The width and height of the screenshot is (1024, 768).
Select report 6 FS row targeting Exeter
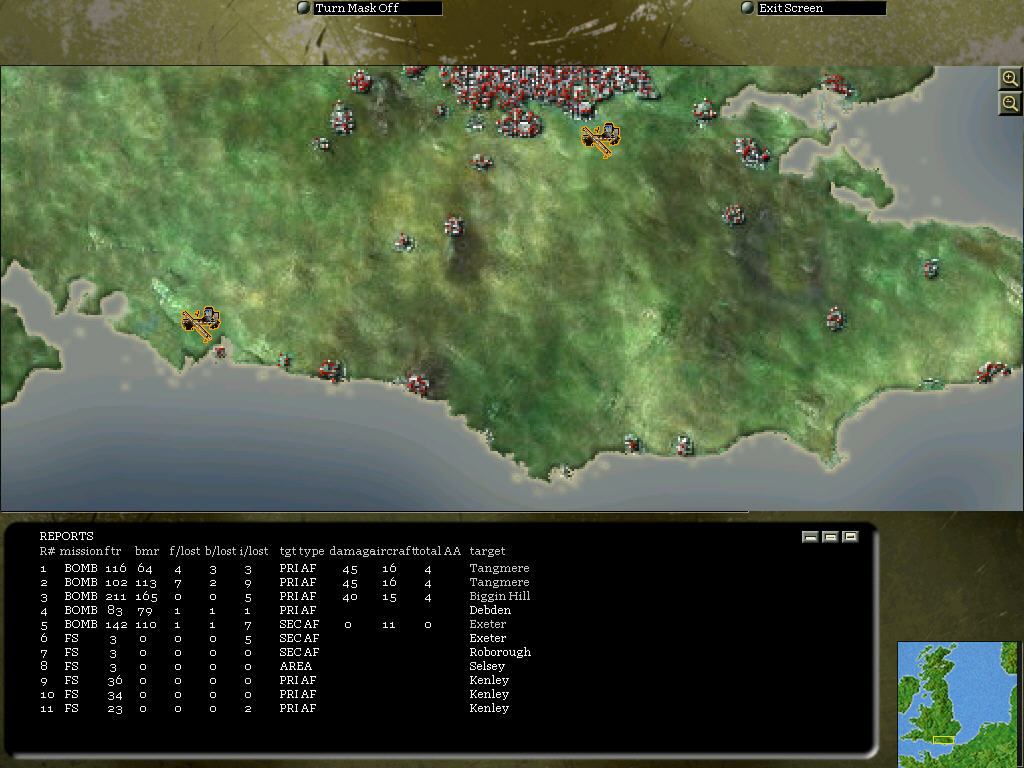(273, 638)
